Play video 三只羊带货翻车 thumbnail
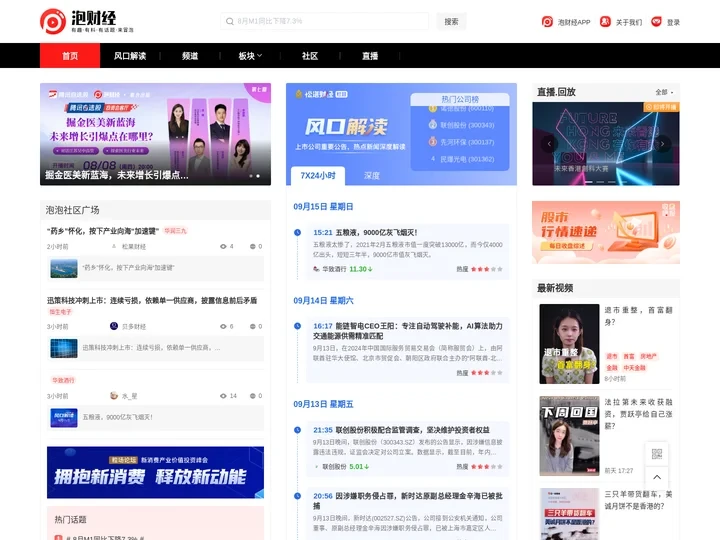720x540 pixels. [x=569, y=514]
